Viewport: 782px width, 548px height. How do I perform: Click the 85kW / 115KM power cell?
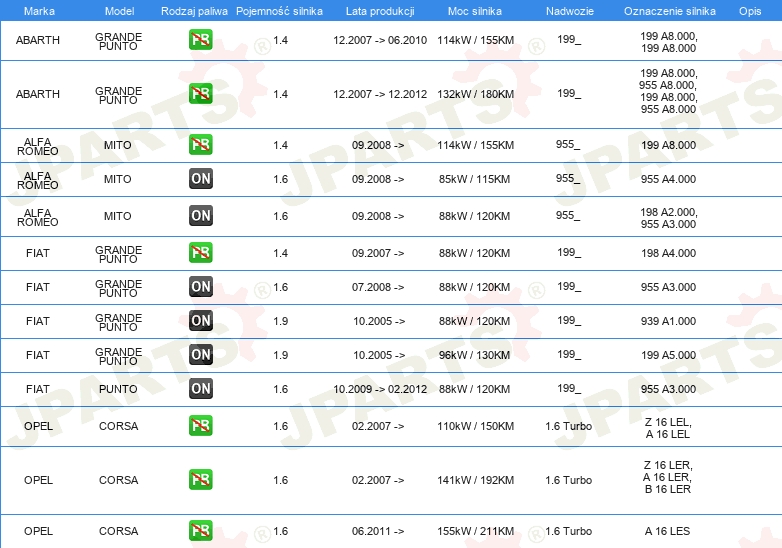[x=474, y=179]
